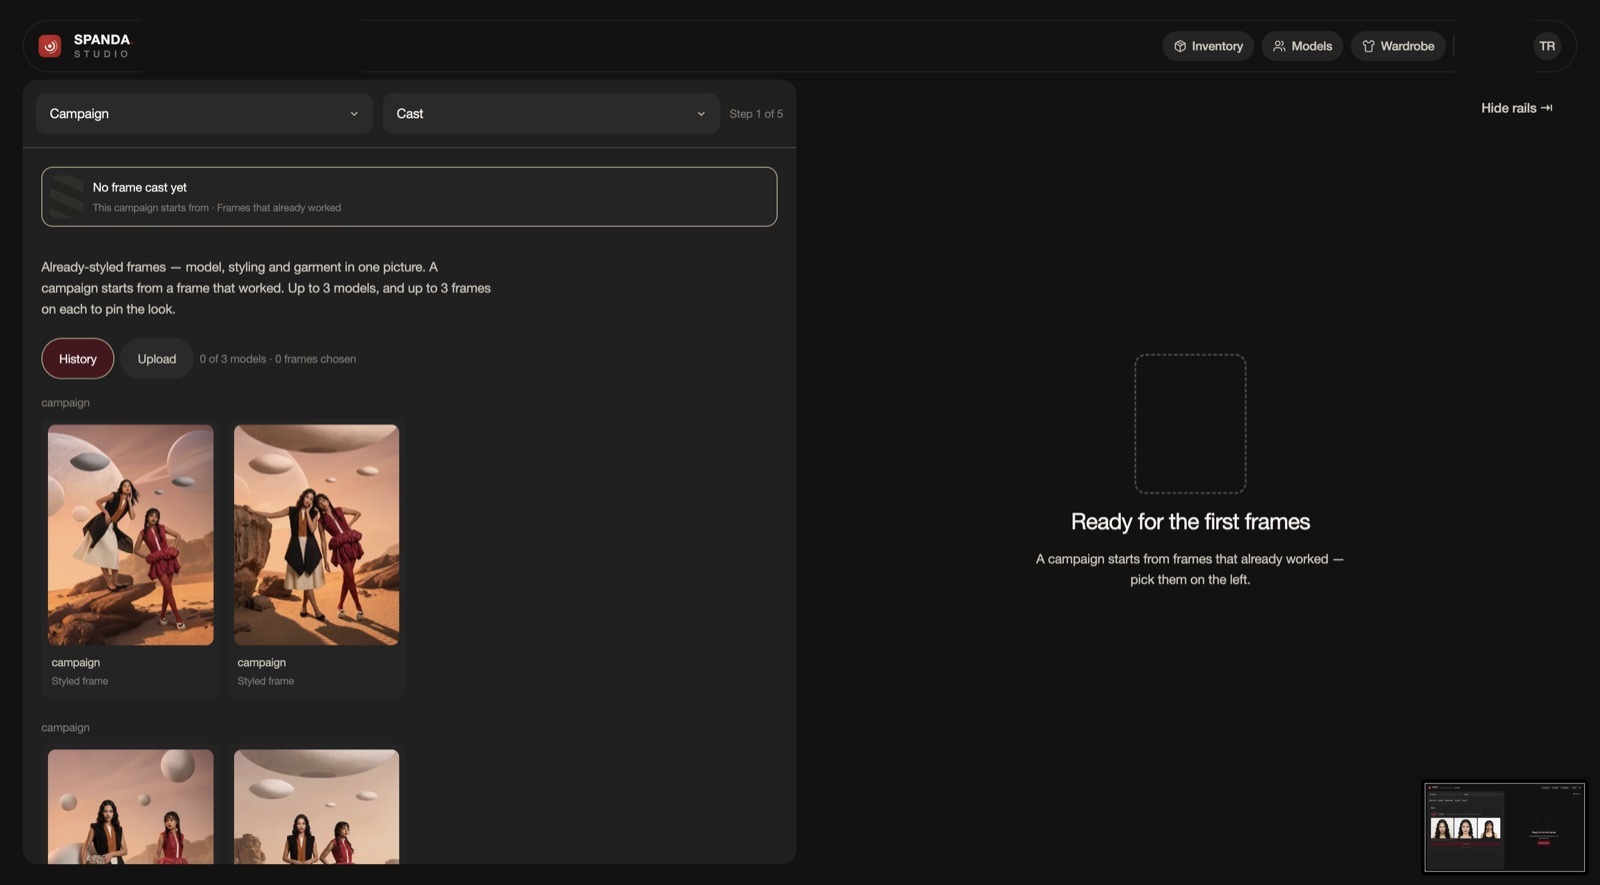Click the dashed empty frame placeholder
The height and width of the screenshot is (885, 1600).
[1190, 423]
